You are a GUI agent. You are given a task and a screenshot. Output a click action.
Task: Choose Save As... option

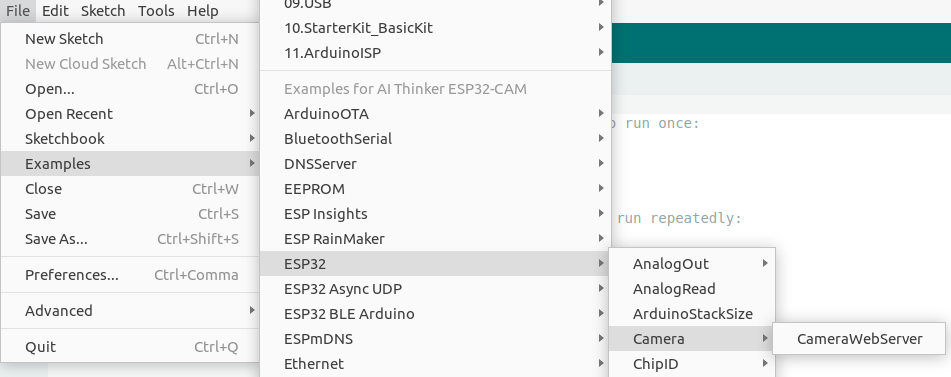[x=130, y=239]
